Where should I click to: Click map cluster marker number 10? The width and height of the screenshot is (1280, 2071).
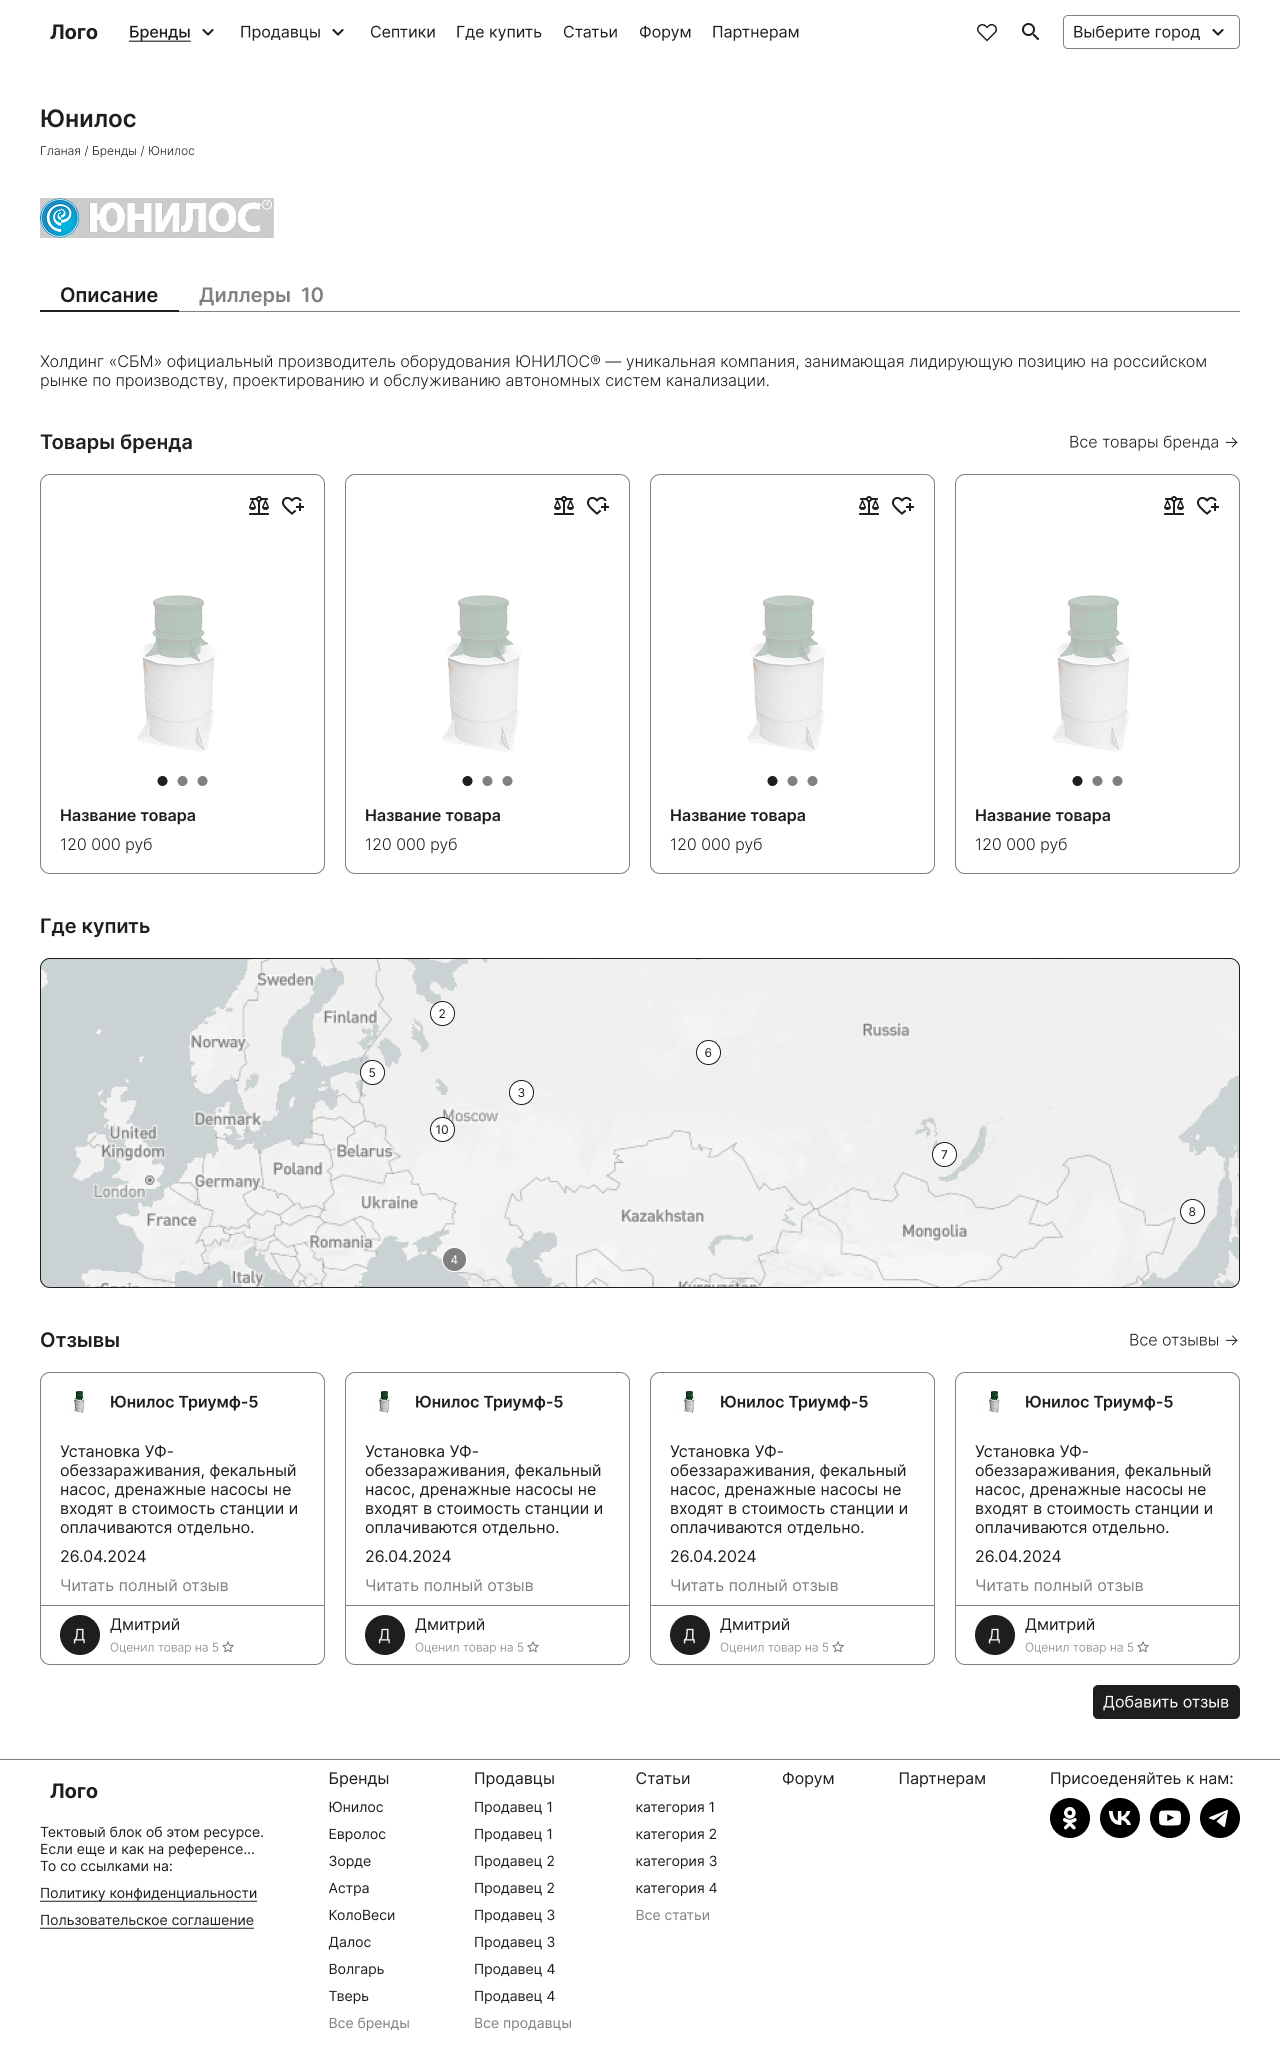[442, 1130]
